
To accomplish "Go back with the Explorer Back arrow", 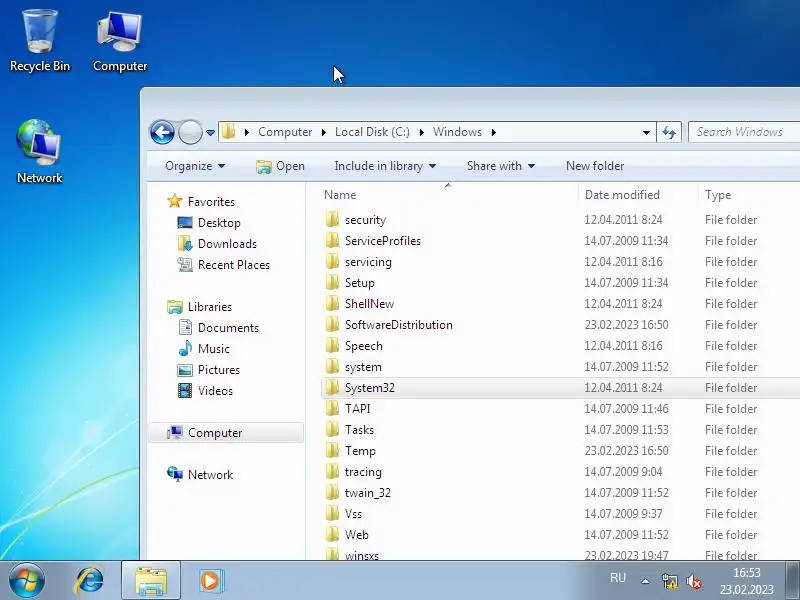I will [162, 133].
